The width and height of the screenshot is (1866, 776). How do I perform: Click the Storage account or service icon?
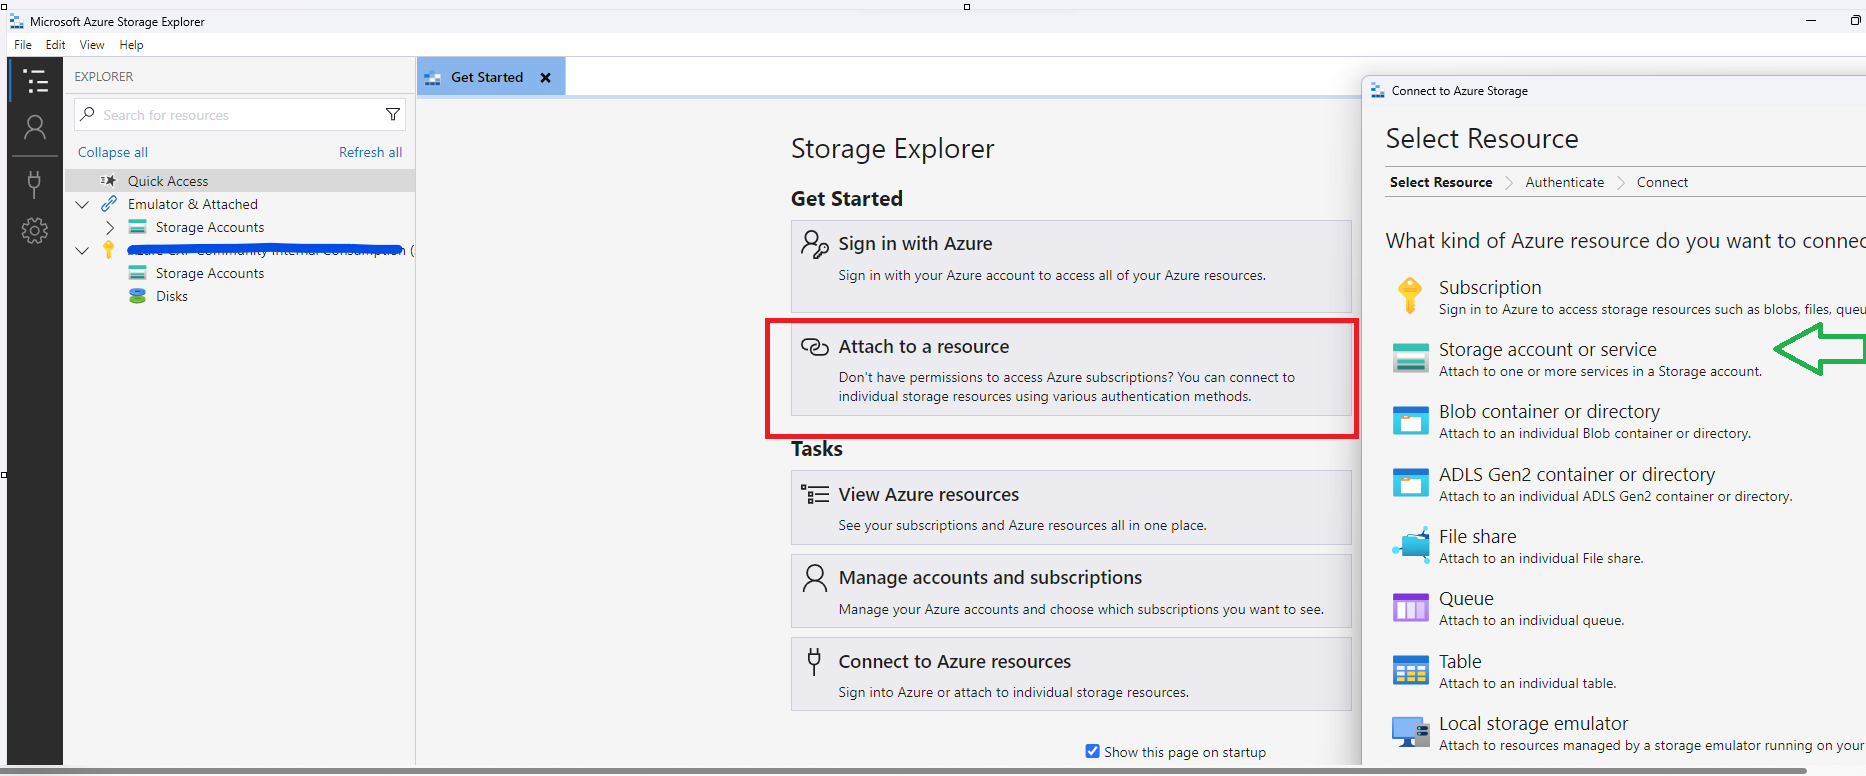click(x=1411, y=358)
